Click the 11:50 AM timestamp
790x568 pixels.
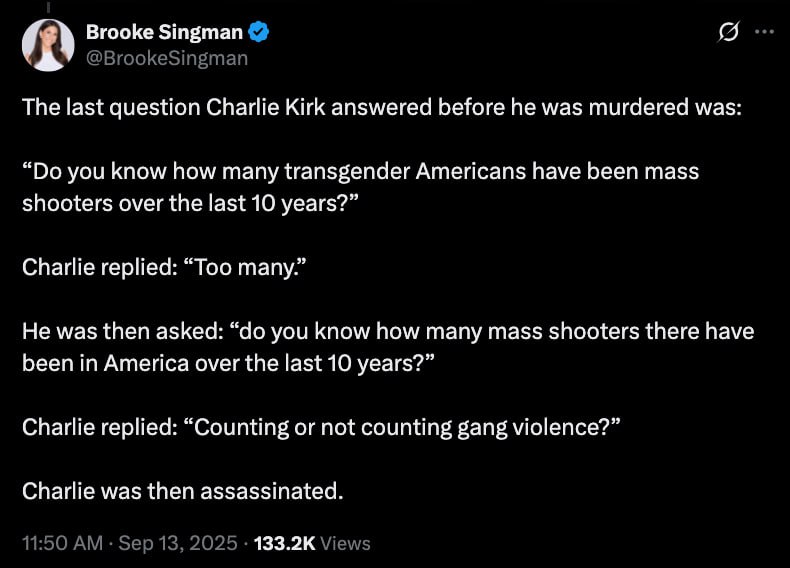[62, 543]
